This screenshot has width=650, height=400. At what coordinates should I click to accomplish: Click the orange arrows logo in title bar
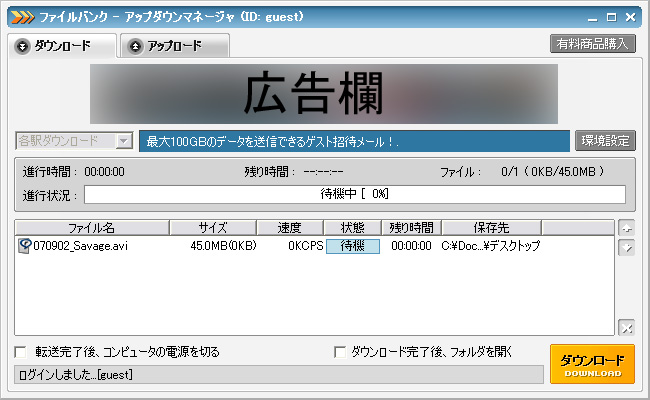[x=22, y=17]
